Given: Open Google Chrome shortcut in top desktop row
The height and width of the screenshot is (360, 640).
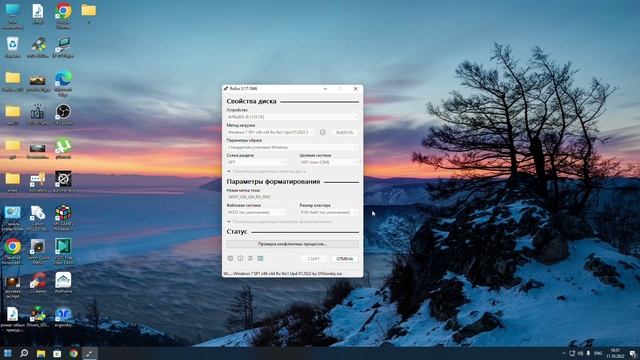Looking at the screenshot, I should tap(63, 15).
